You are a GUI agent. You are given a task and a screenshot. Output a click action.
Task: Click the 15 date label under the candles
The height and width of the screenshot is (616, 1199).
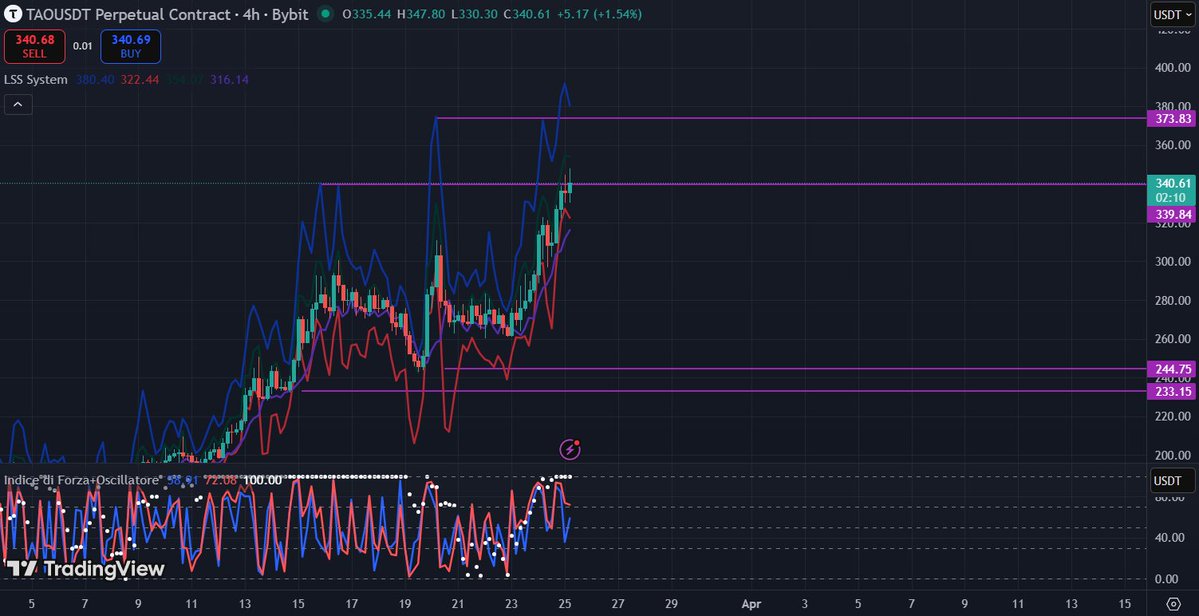[x=297, y=603]
